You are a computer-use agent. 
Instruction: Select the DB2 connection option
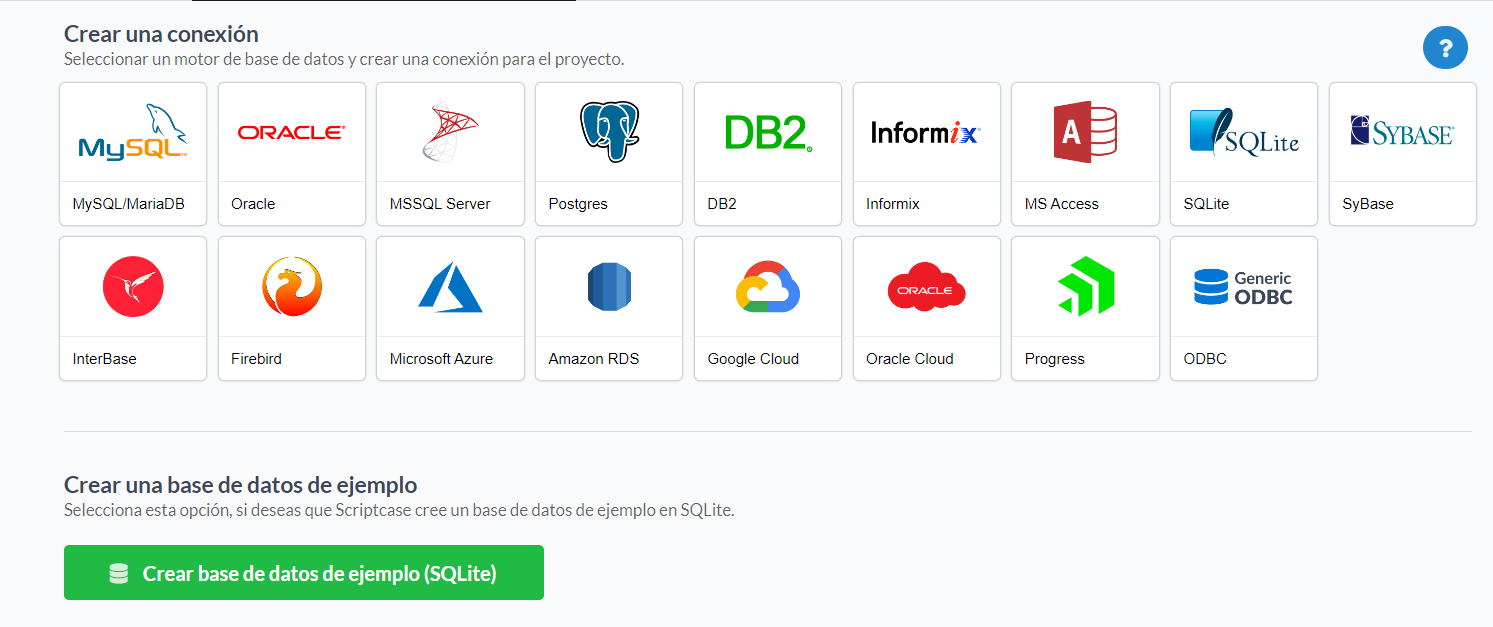[767, 154]
